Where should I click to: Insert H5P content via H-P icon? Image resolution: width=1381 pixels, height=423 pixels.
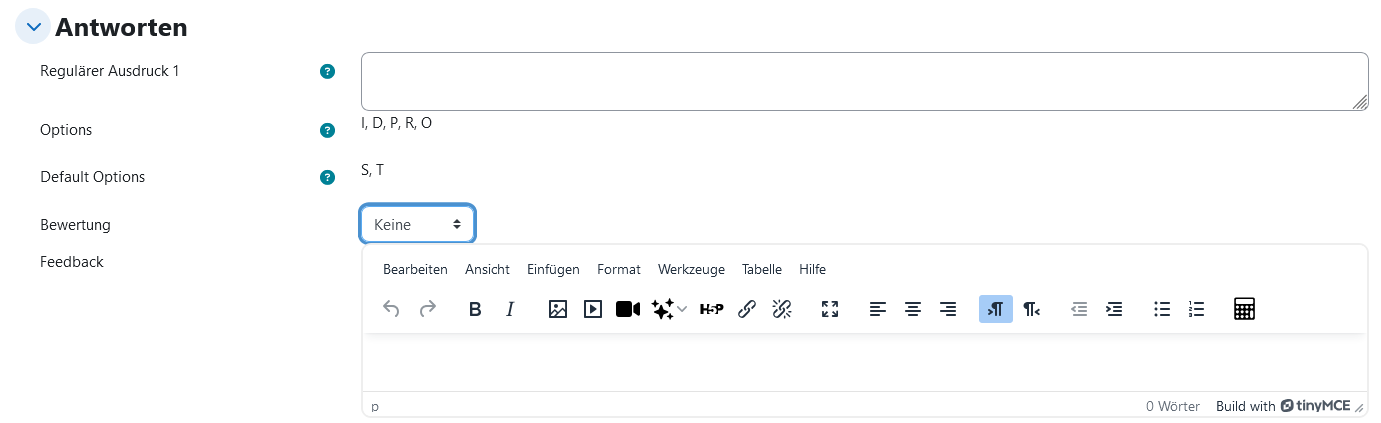pos(711,309)
